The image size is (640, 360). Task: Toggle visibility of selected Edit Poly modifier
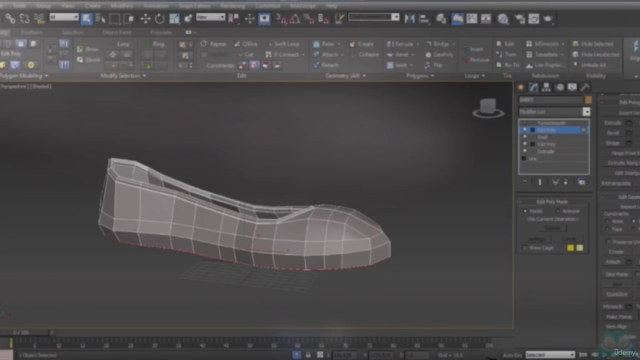[525, 130]
